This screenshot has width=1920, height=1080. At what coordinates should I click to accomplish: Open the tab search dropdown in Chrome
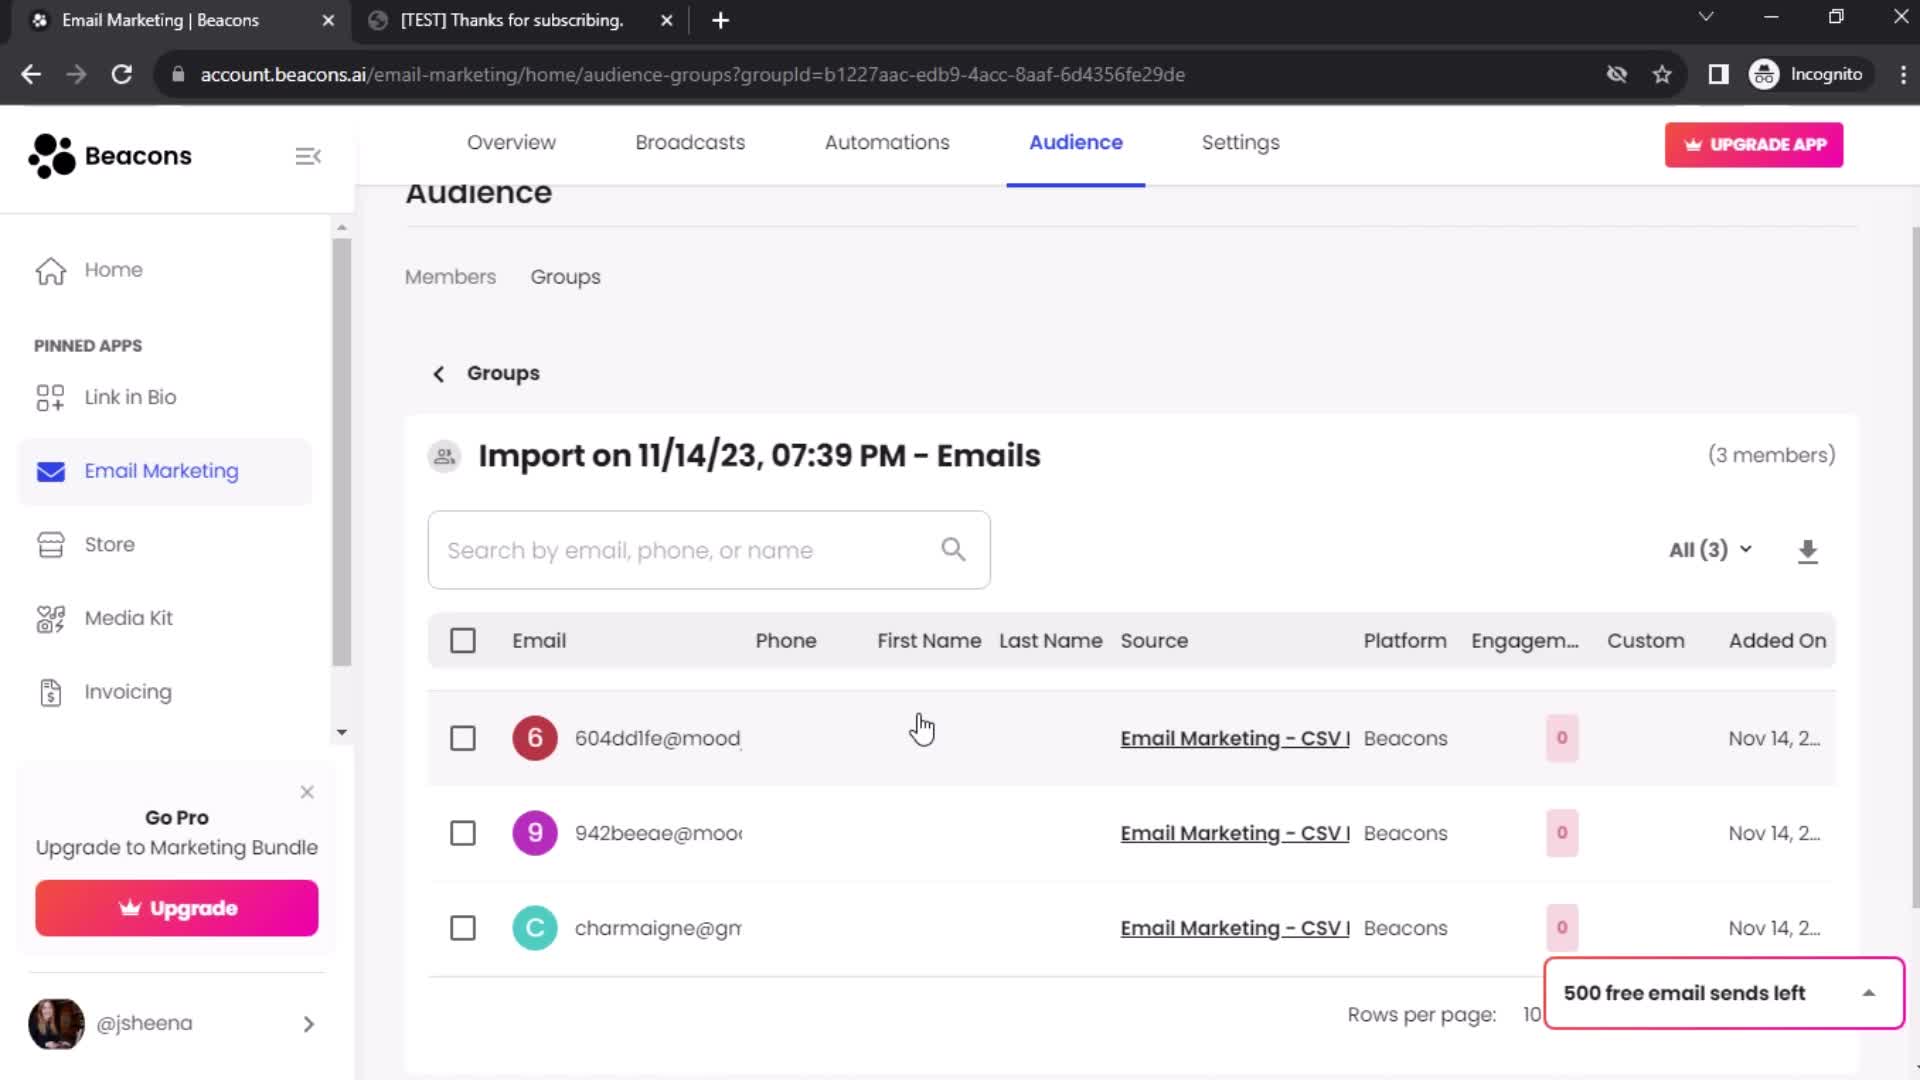(1706, 17)
